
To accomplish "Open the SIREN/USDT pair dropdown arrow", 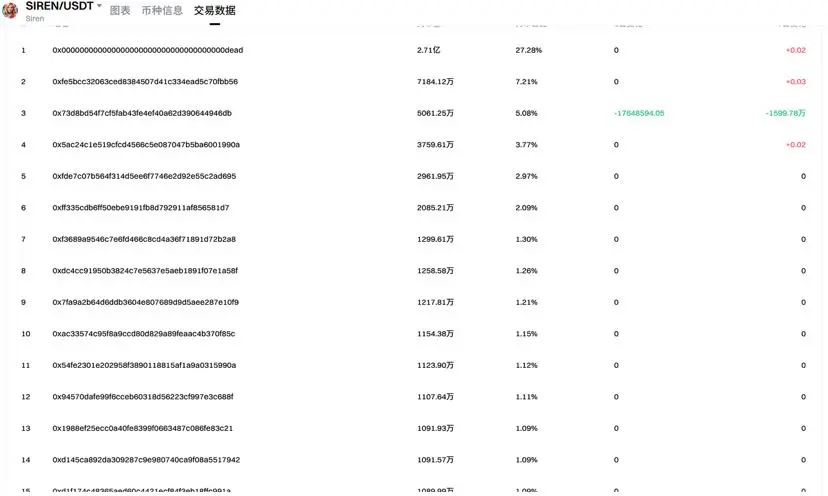I will [99, 6].
